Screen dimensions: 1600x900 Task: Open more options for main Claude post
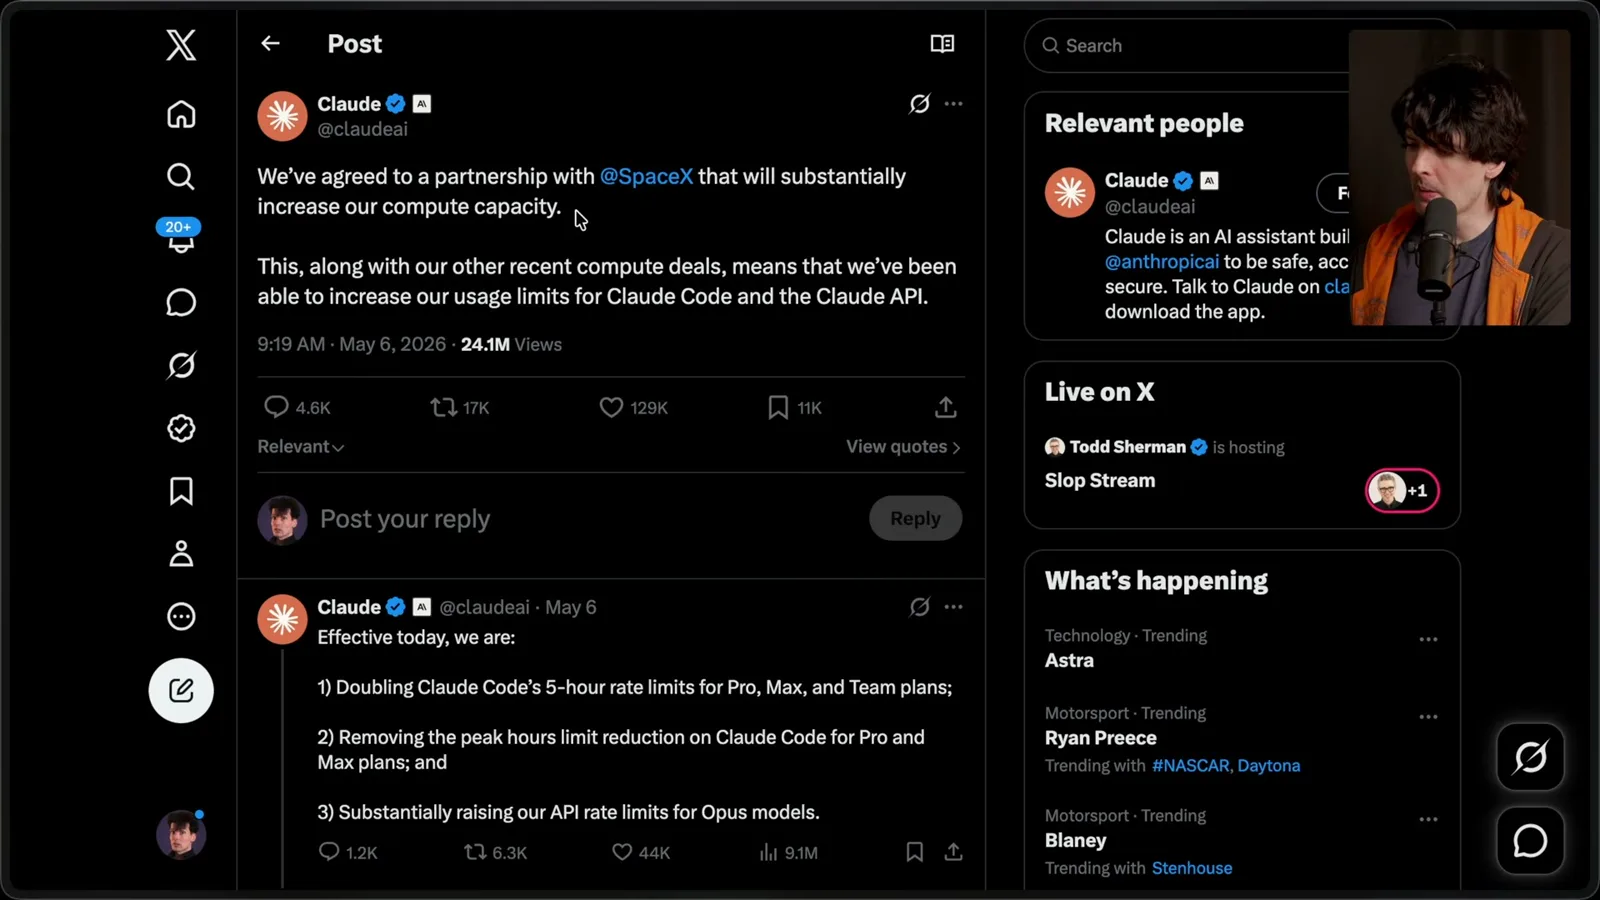coord(954,104)
